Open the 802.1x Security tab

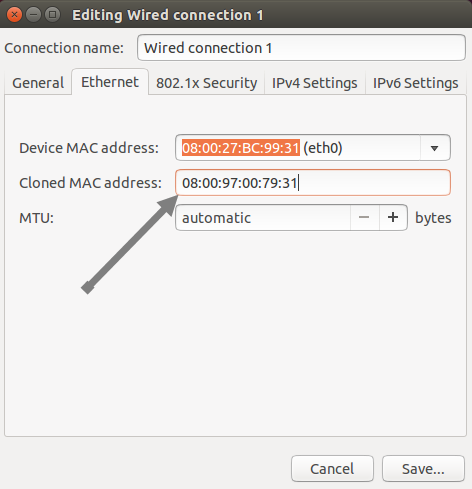coord(206,83)
